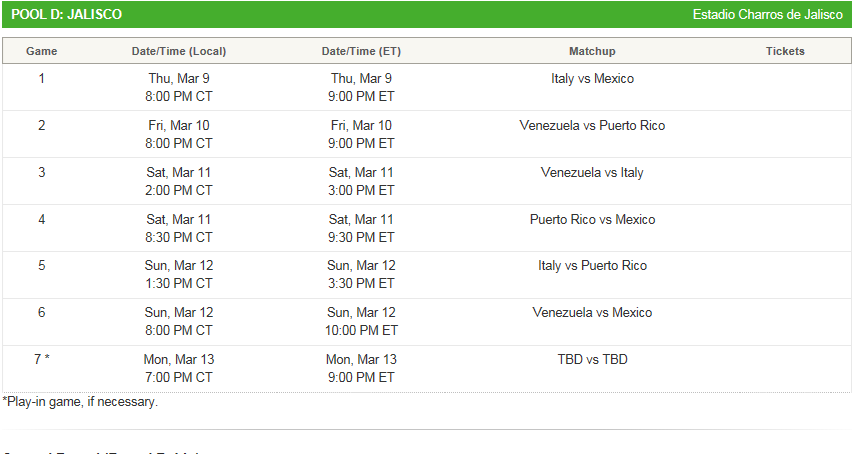
Task: Click the Matchup column header
Action: click(x=592, y=51)
